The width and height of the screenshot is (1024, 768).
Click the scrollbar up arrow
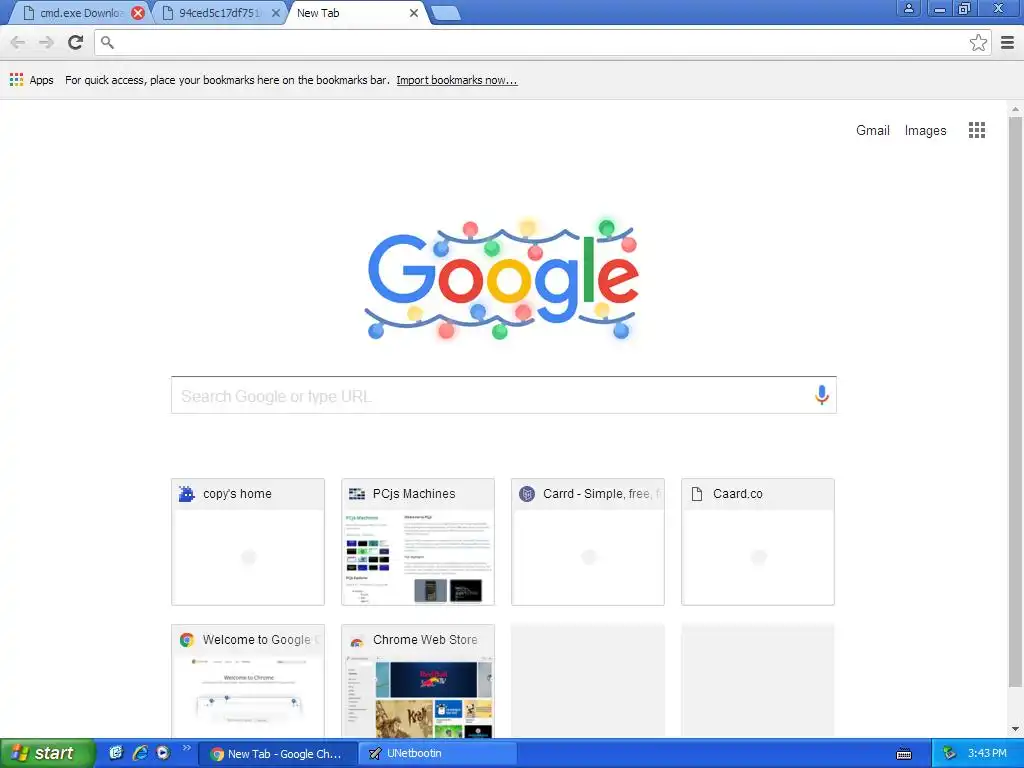click(x=1015, y=109)
